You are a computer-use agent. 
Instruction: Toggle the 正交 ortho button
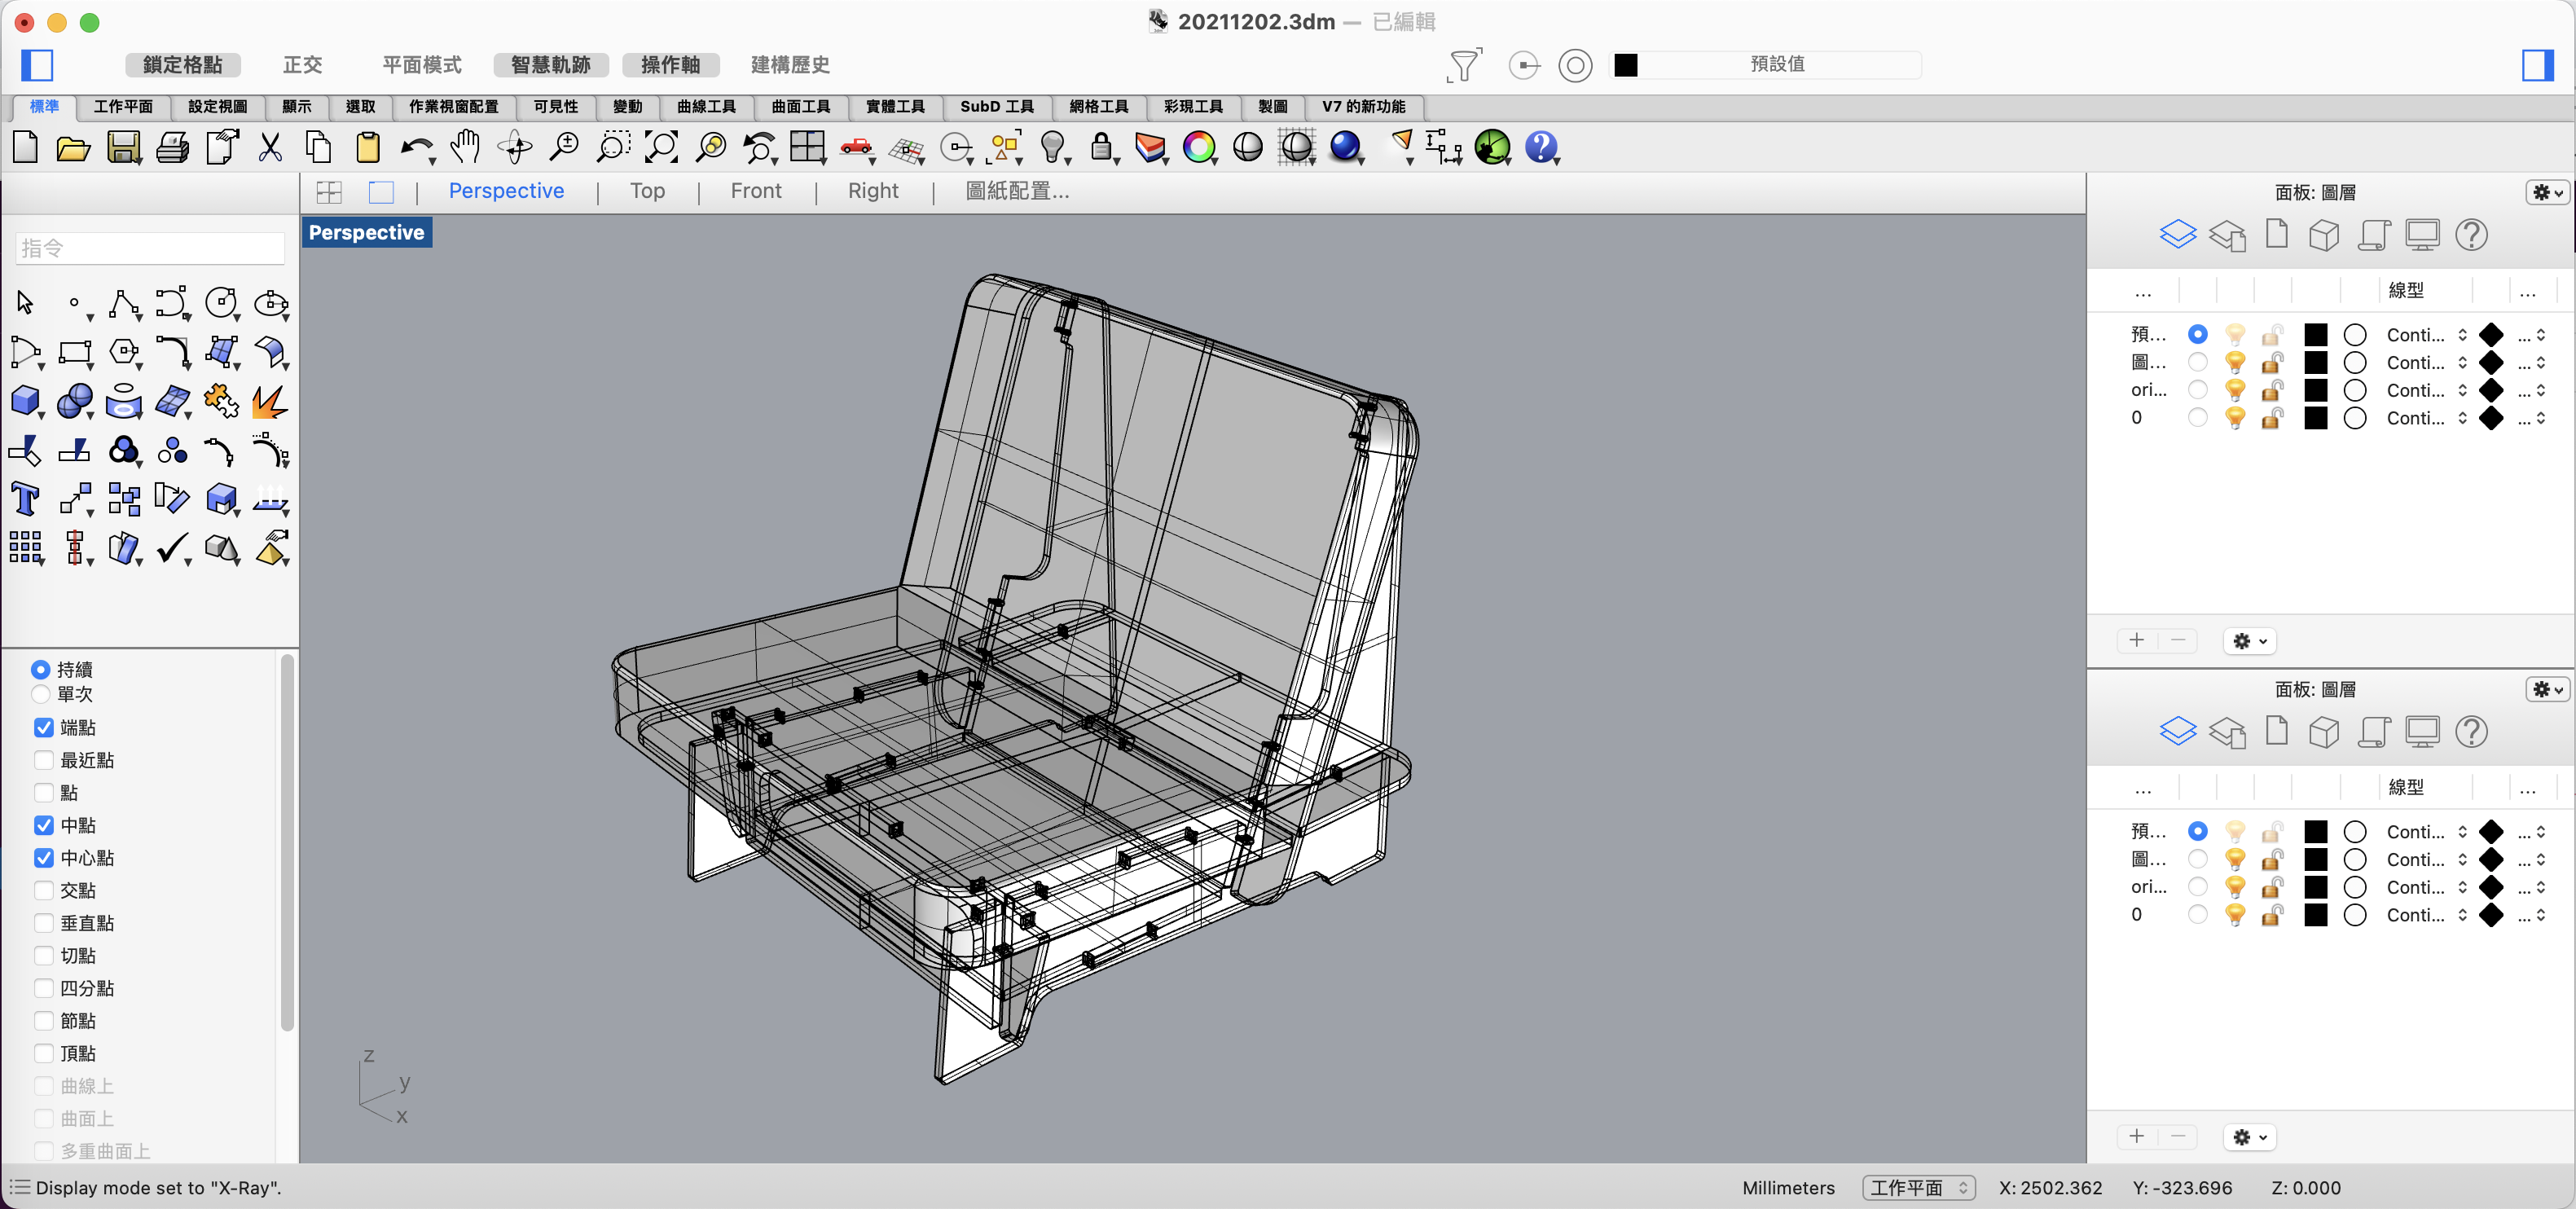point(302,65)
